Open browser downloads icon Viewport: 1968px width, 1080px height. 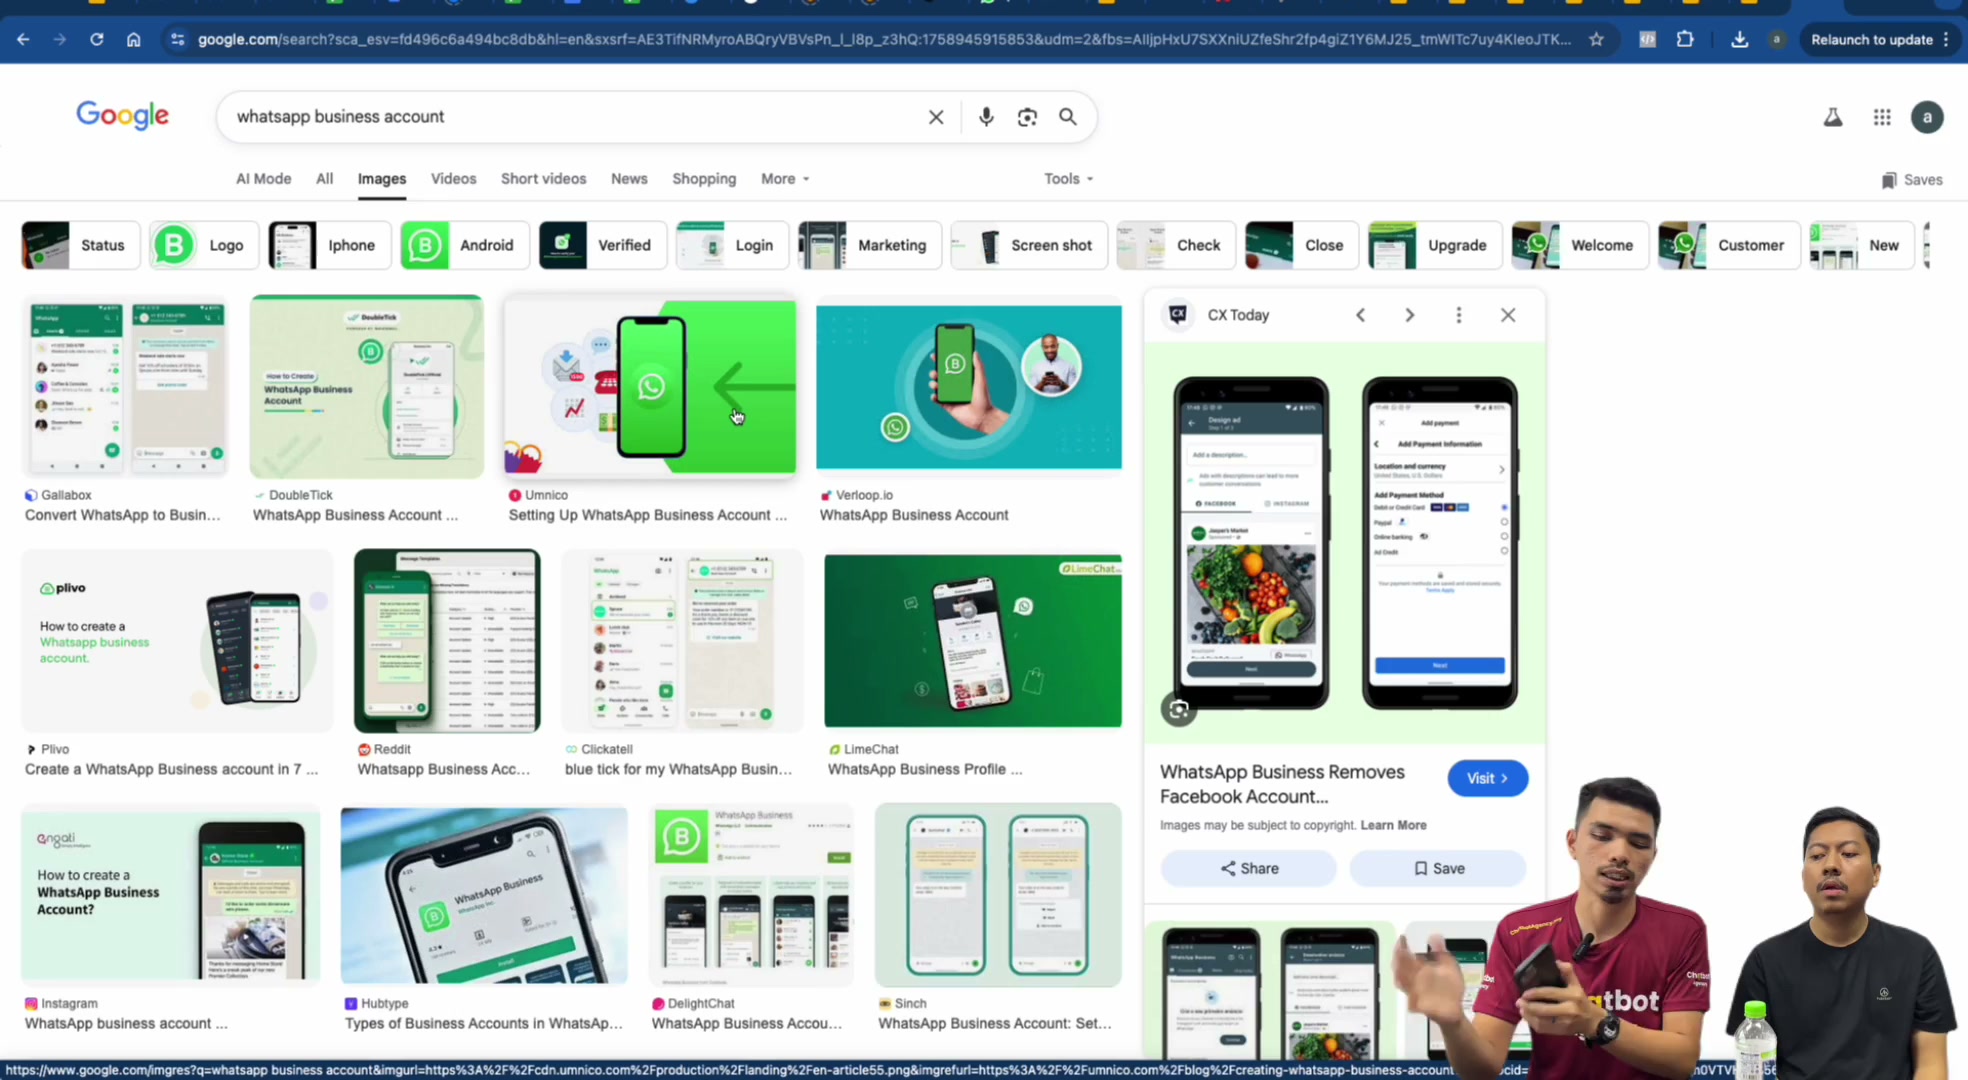click(1739, 39)
